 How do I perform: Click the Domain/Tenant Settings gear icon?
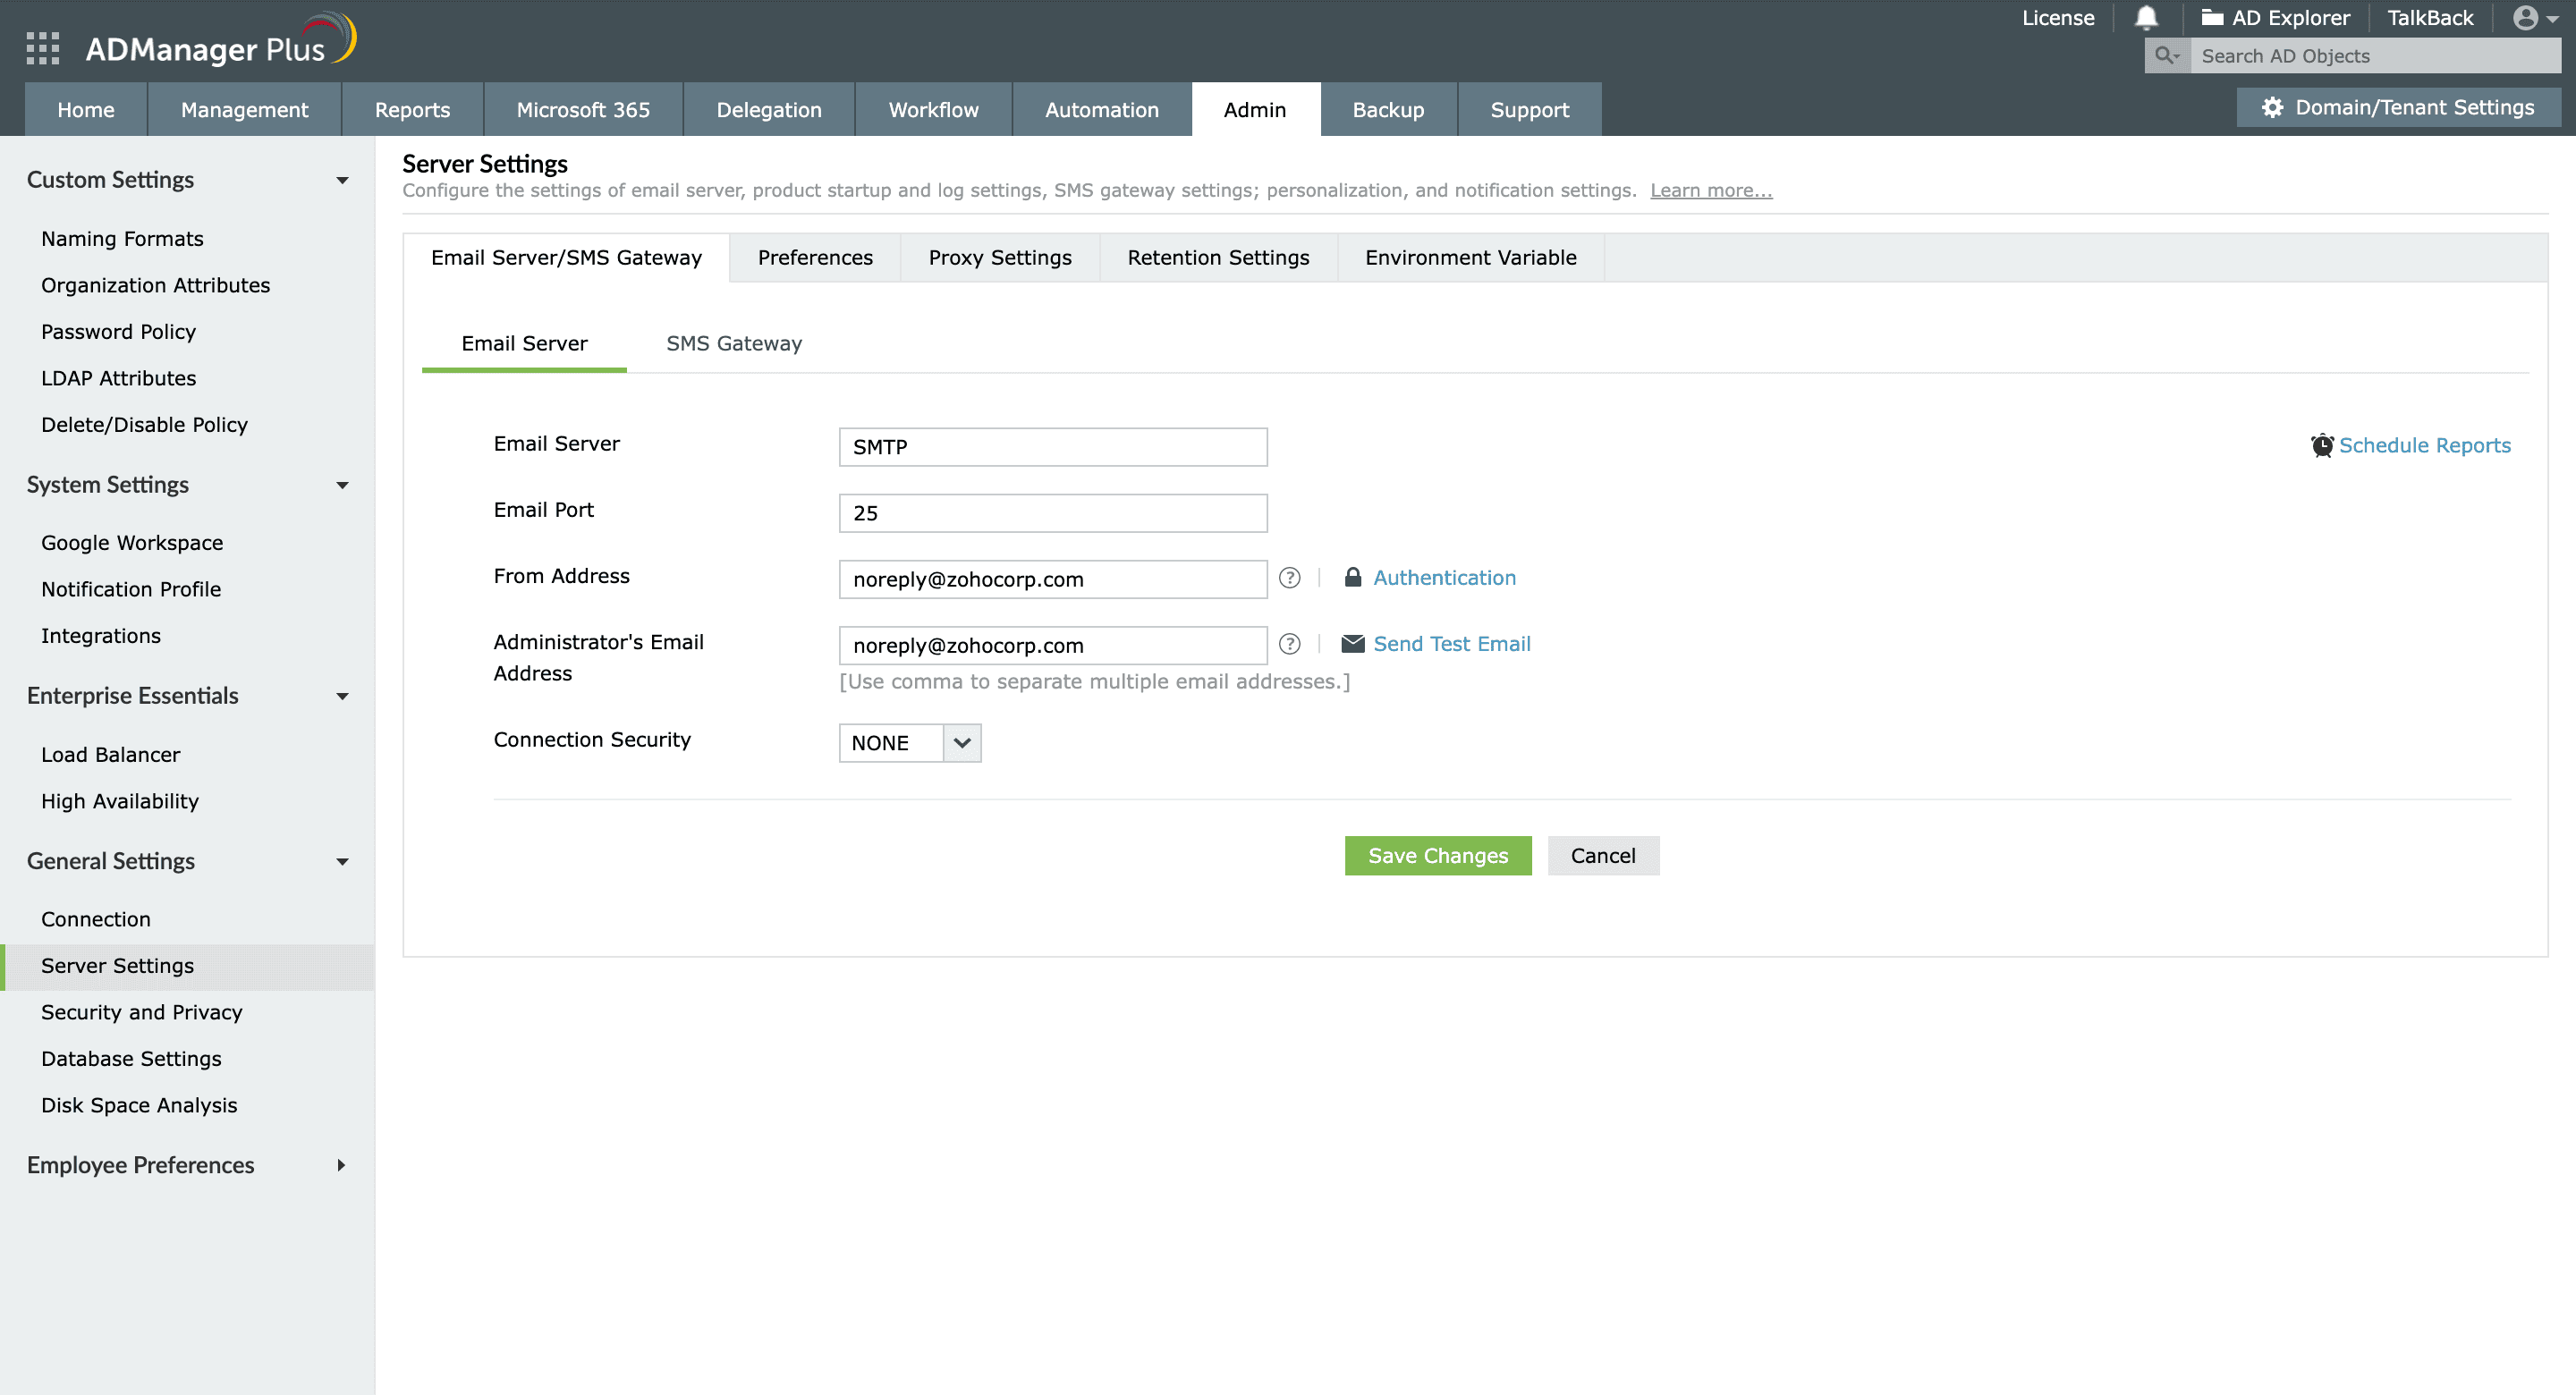tap(2272, 108)
